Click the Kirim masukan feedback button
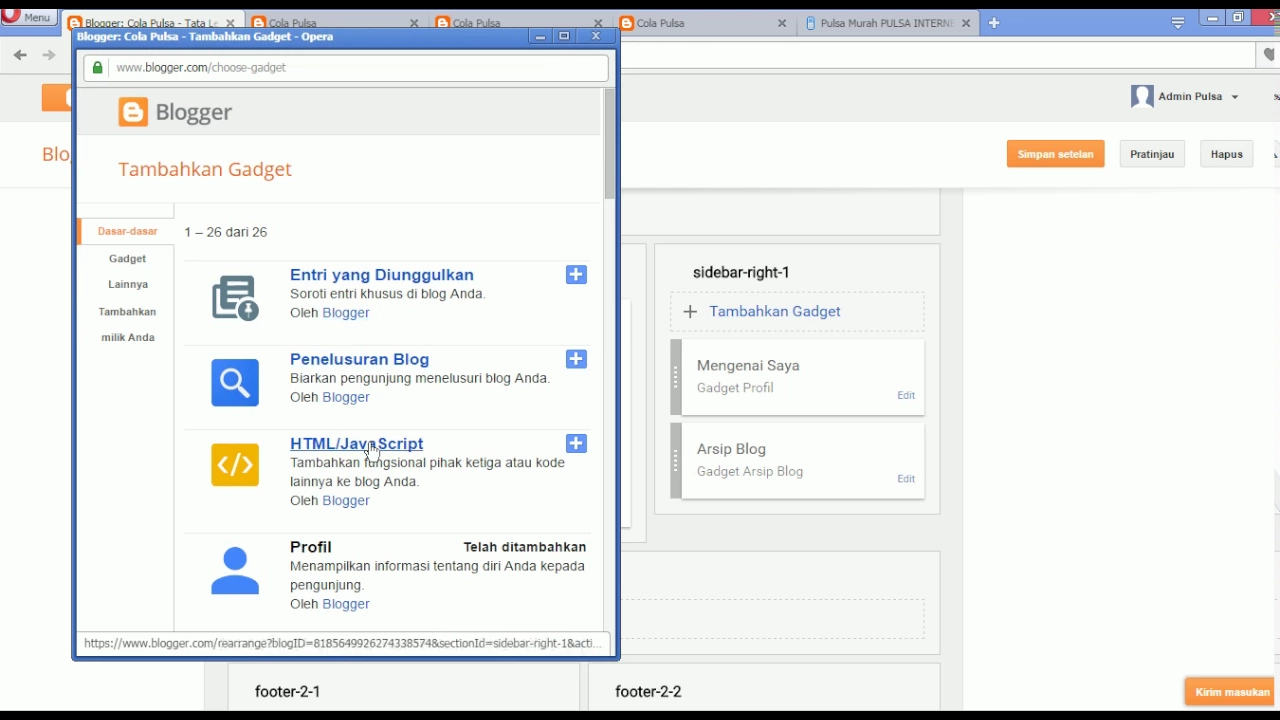This screenshot has width=1280, height=720. (x=1232, y=692)
